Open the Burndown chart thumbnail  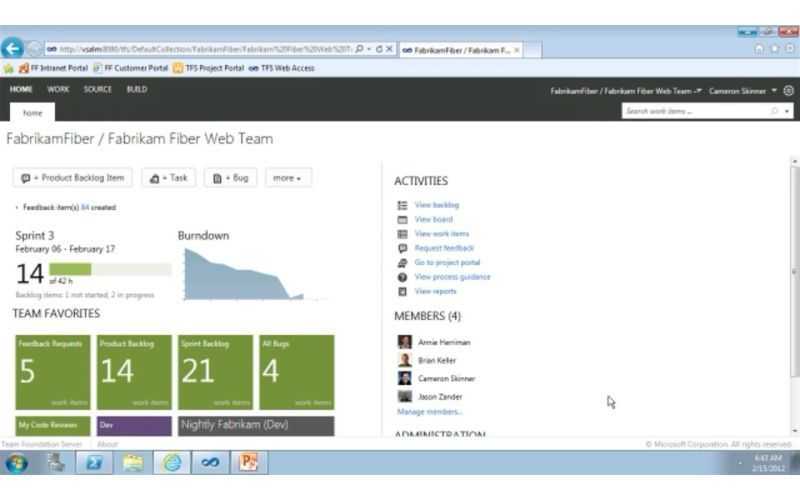point(252,275)
